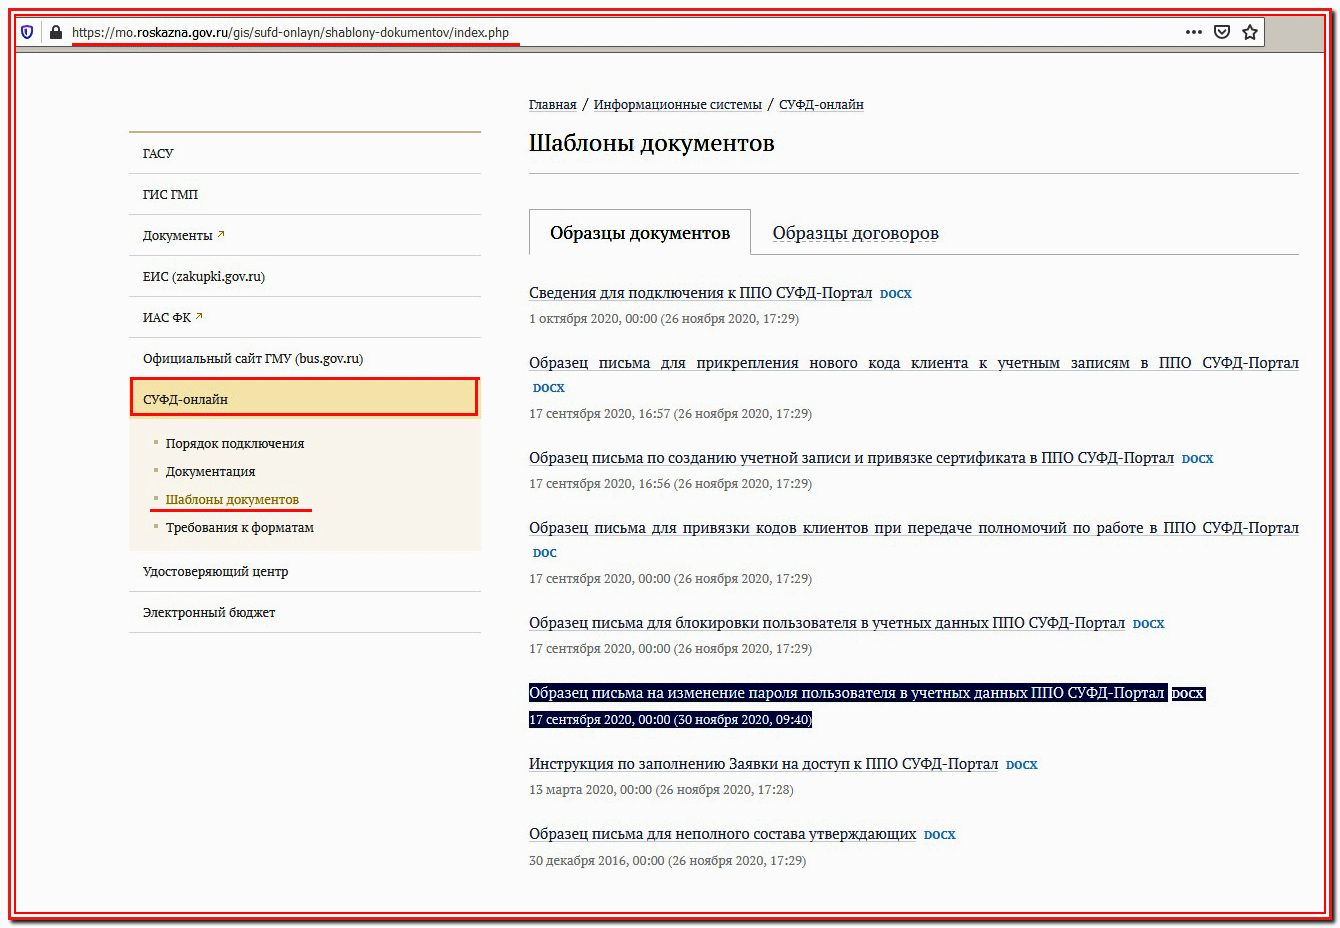Click highlighted date with 30 ноября 2020, 09:40
Viewport: 1340px width, 928px height.
click(x=670, y=720)
